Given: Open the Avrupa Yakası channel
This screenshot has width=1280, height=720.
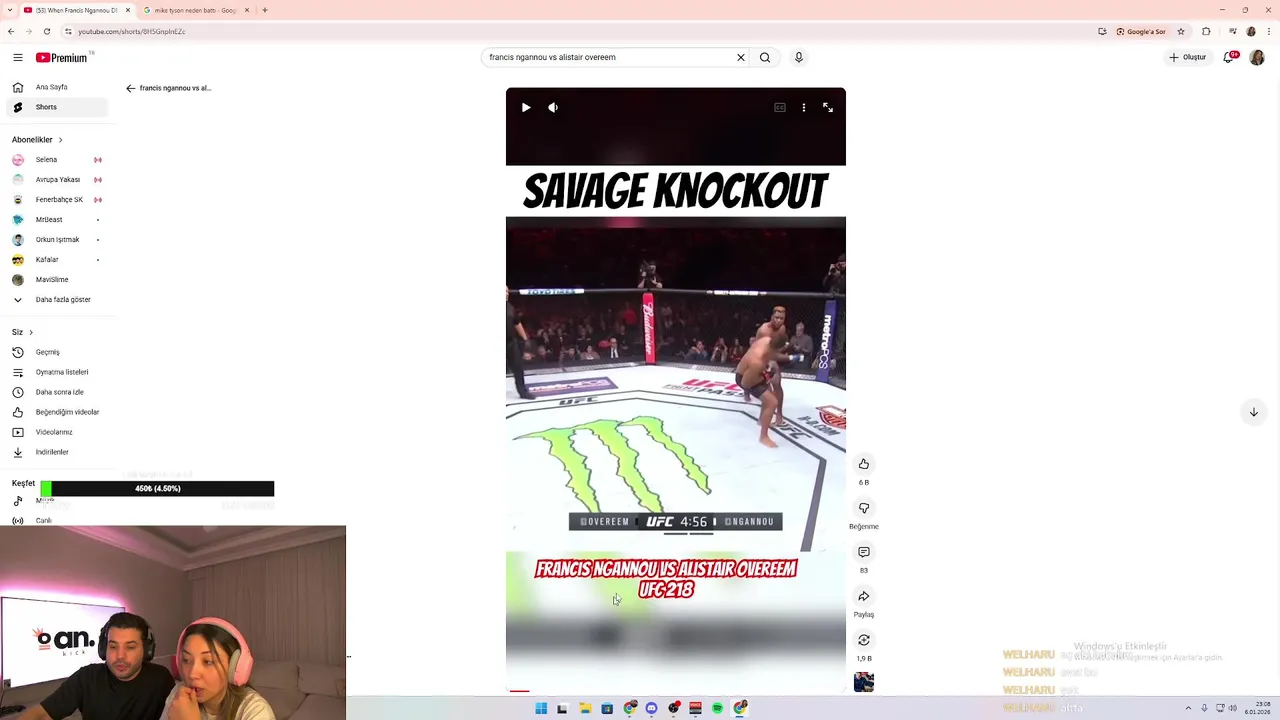Looking at the screenshot, I should [x=55, y=180].
